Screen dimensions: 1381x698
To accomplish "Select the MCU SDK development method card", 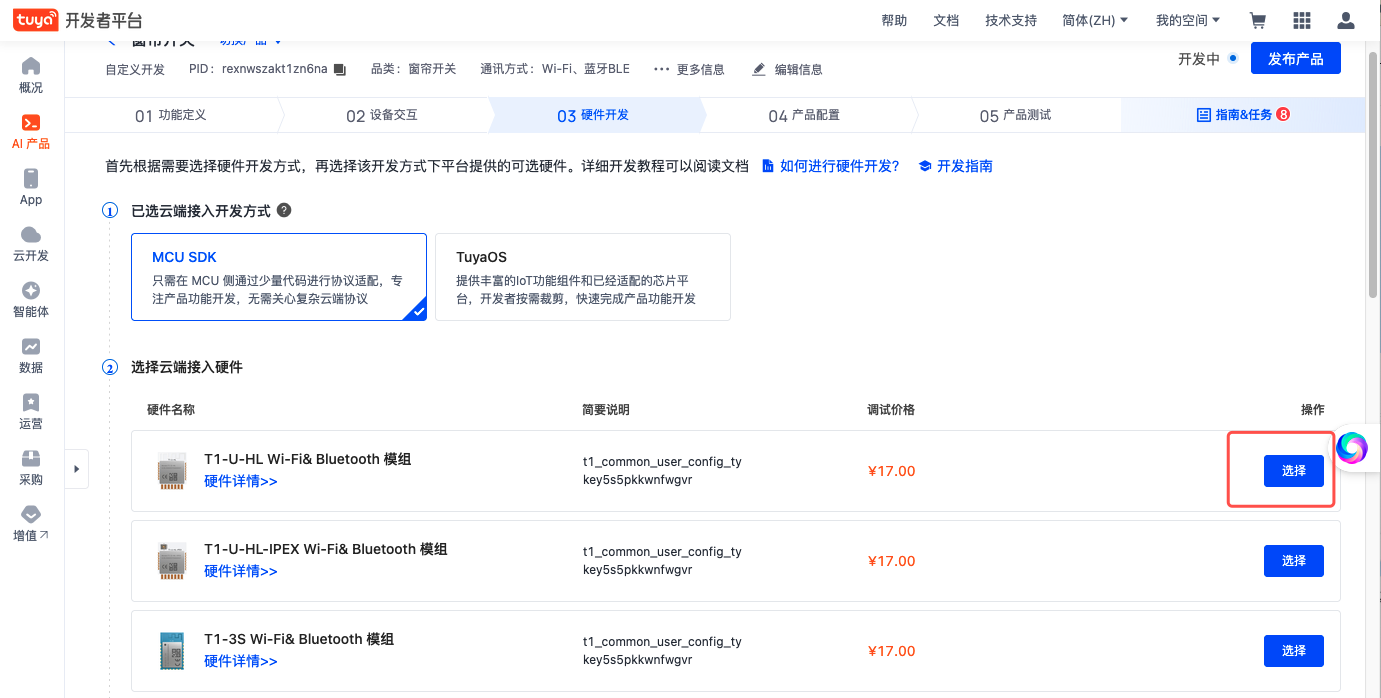I will point(279,277).
